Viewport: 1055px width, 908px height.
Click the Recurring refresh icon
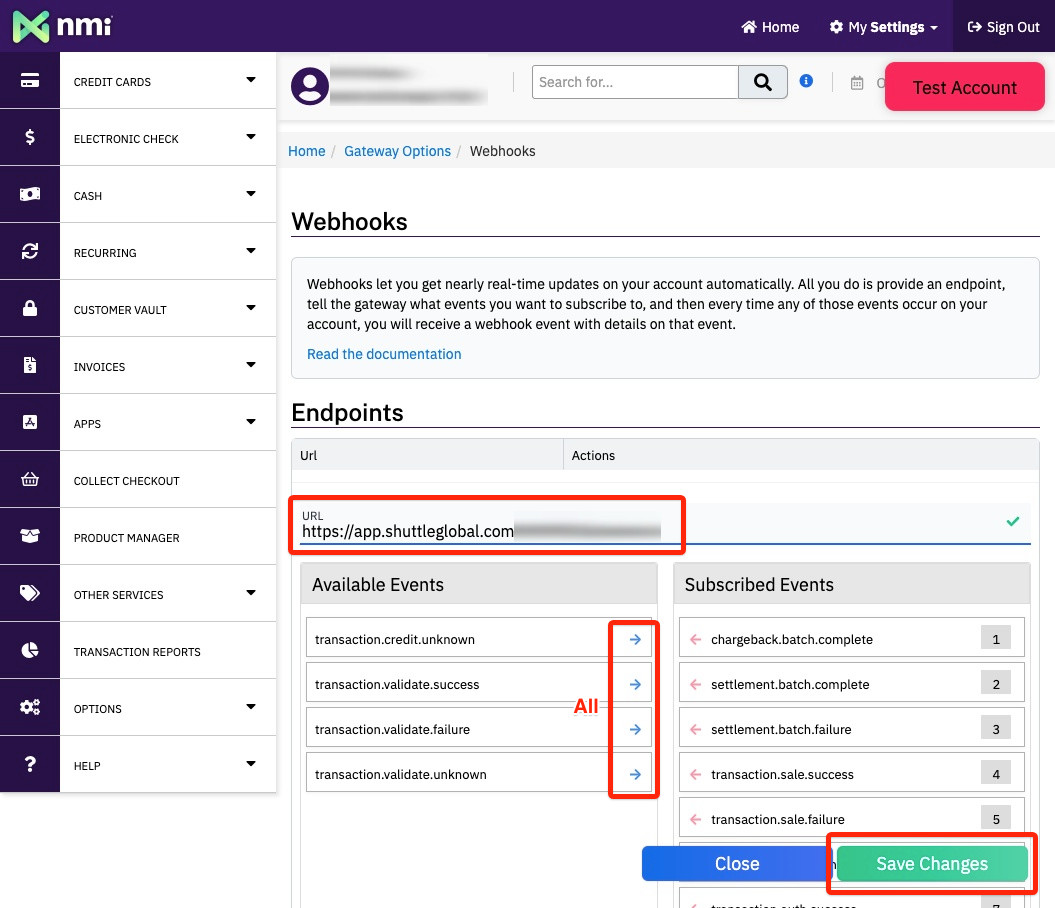[x=30, y=252]
